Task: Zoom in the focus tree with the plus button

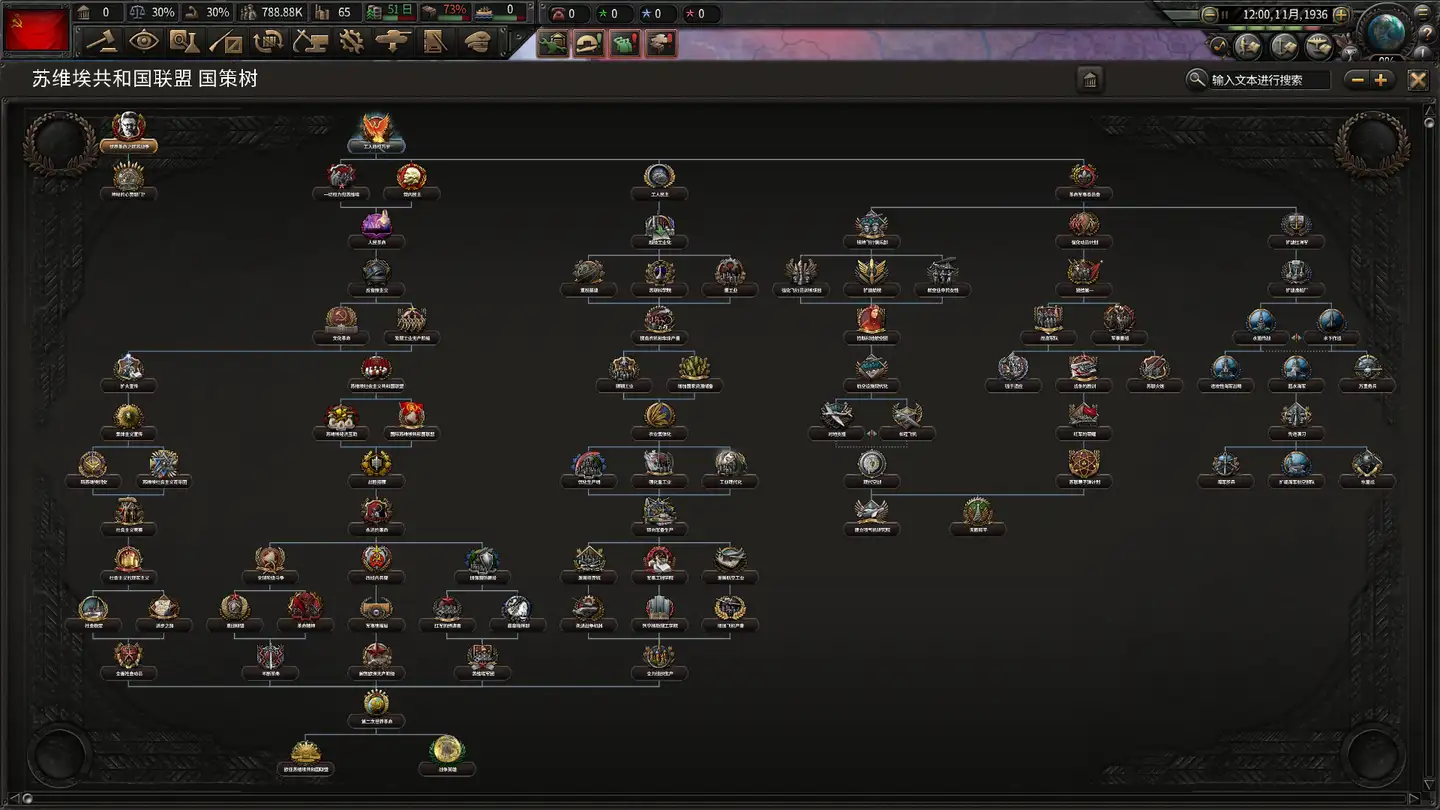Action: click(1382, 80)
